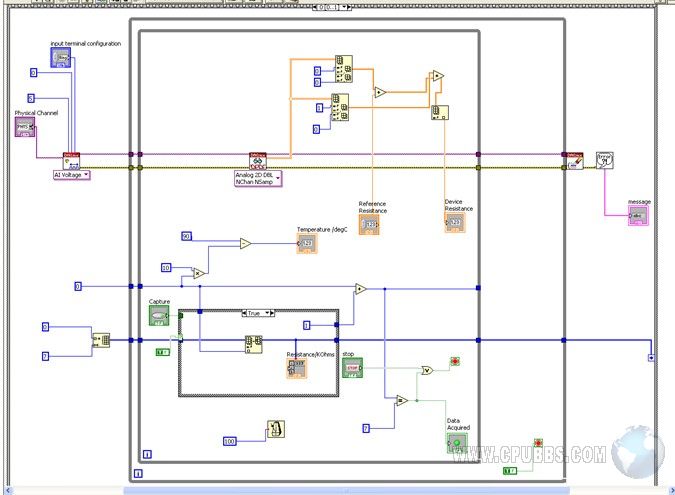The width and height of the screenshot is (675, 495).
Task: Click the DAQmx Create Channel VI above AI Voltage
Action: 71,161
